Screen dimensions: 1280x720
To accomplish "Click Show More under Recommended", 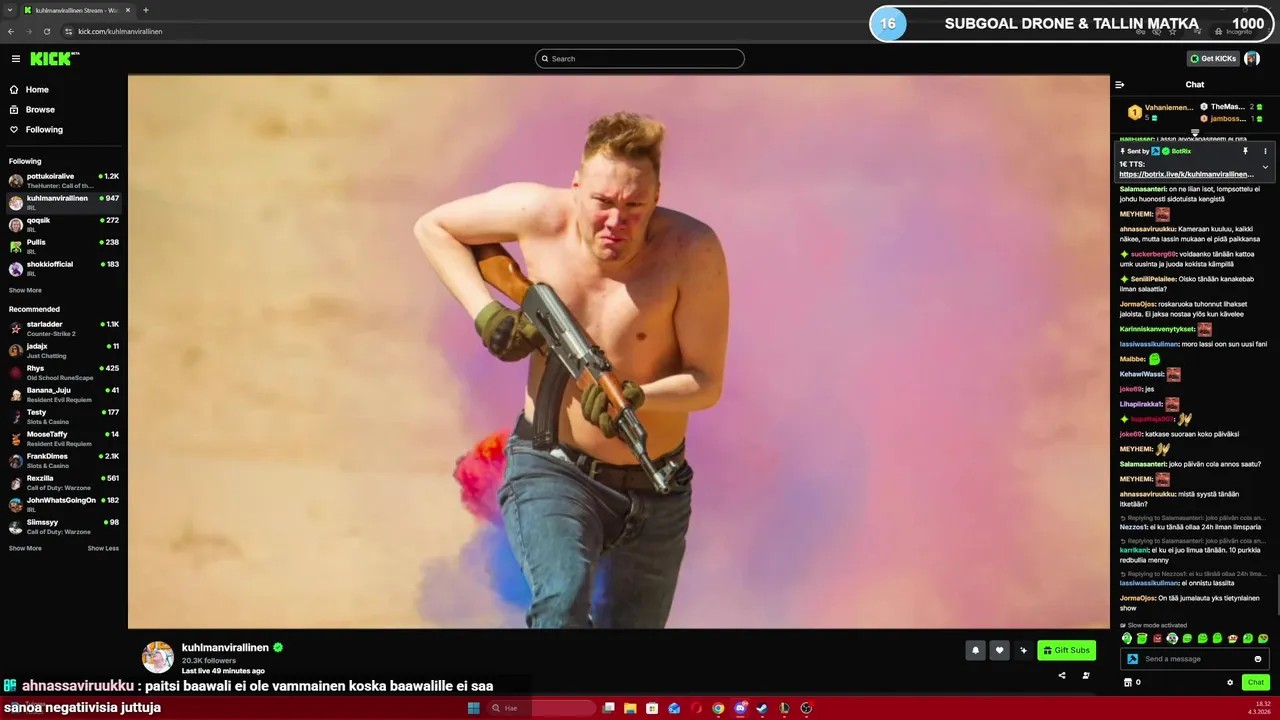I will click(x=25, y=548).
